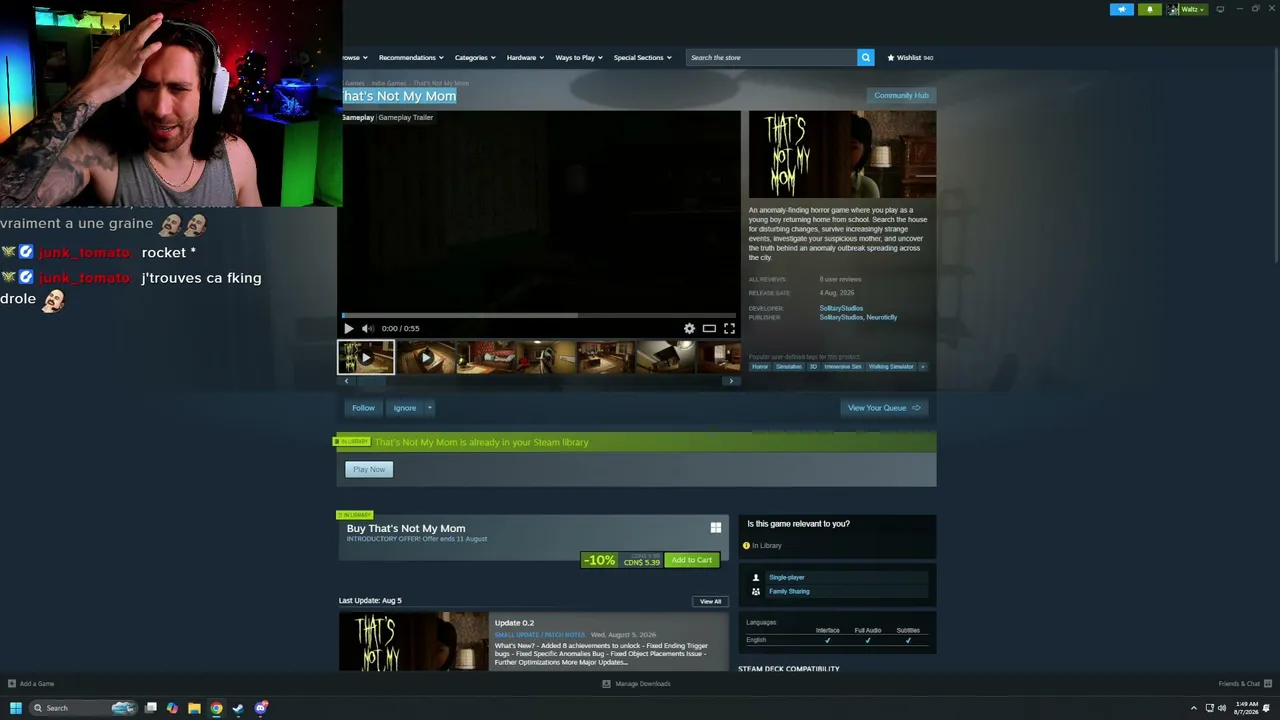The height and width of the screenshot is (720, 1280).
Task: Show hidden system tray icons
Action: coord(1193,708)
